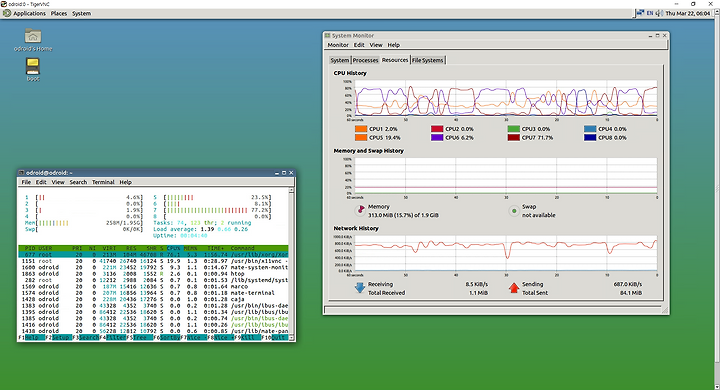
Task: Click the EN keyboard layout indicator
Action: coord(650,13)
